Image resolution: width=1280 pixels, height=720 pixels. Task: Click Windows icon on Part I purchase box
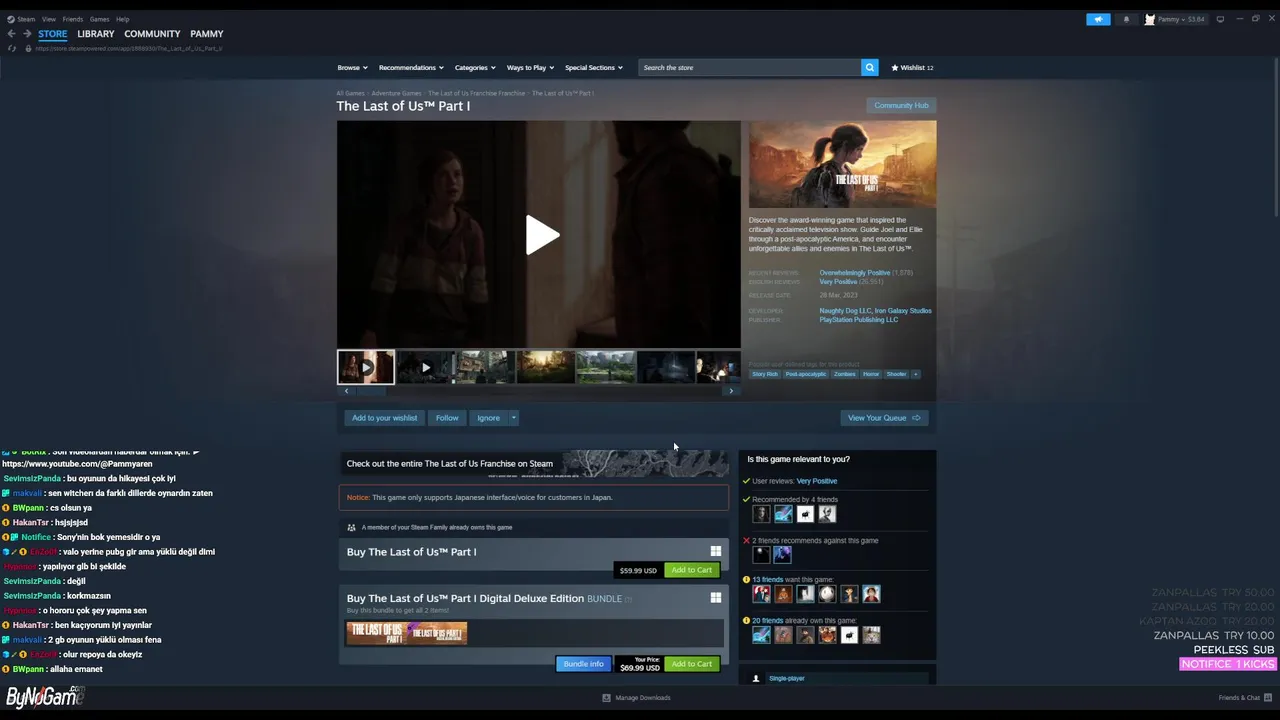tap(716, 551)
